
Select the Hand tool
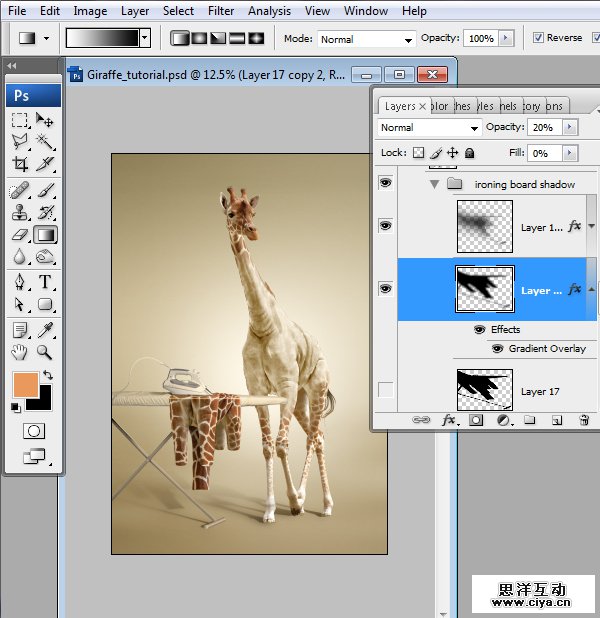pyautogui.click(x=19, y=351)
